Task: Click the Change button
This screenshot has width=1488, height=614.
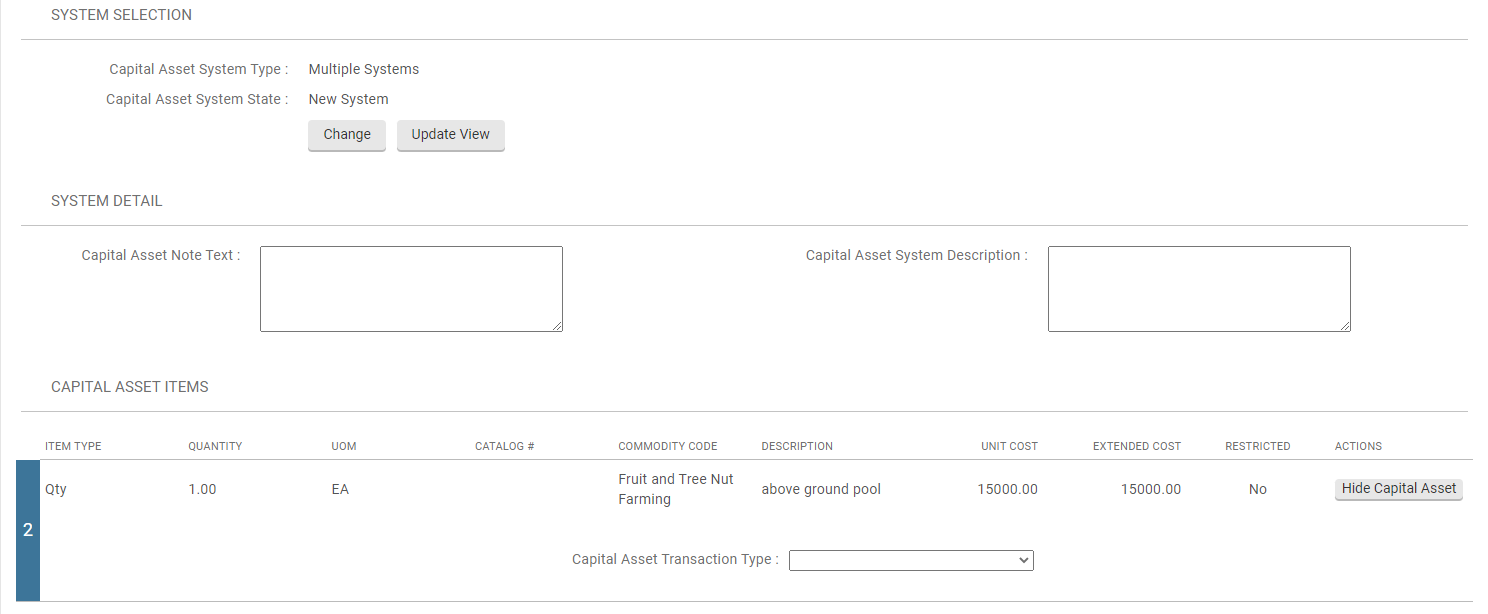Action: 346,135
